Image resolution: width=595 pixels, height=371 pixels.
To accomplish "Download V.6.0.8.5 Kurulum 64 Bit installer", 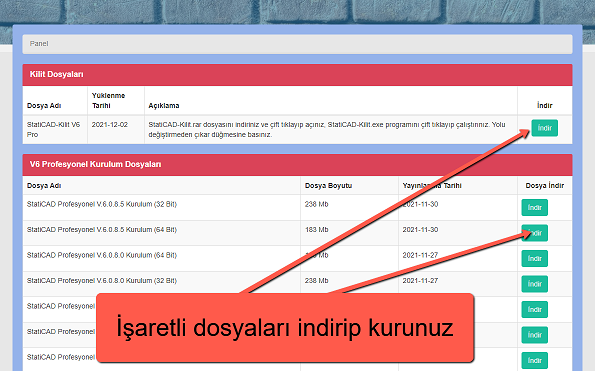I will point(534,233).
